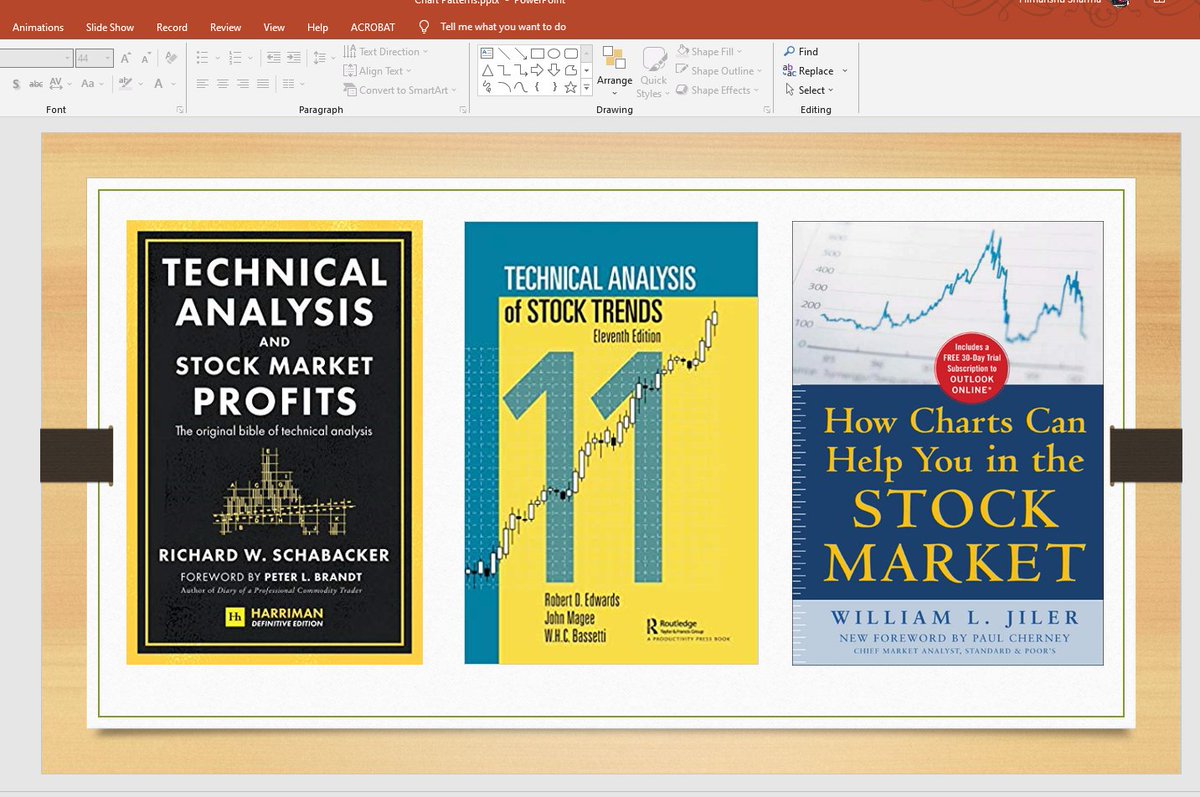Open the Animations ribbon tab
The width and height of the screenshot is (1200, 797).
click(x=38, y=27)
